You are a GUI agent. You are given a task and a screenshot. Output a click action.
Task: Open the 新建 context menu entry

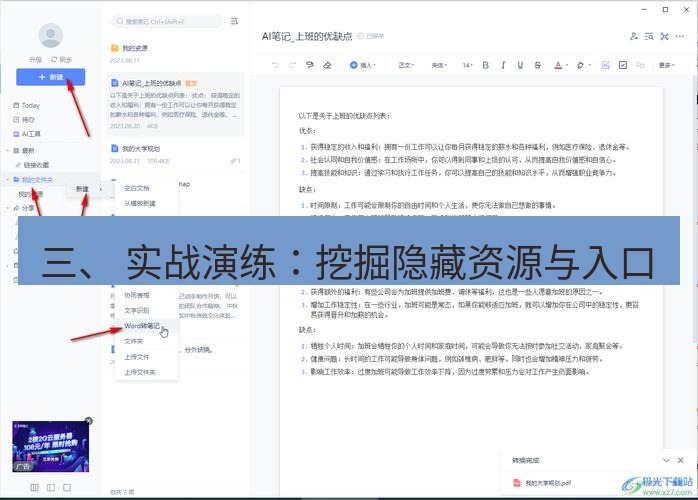pos(89,189)
